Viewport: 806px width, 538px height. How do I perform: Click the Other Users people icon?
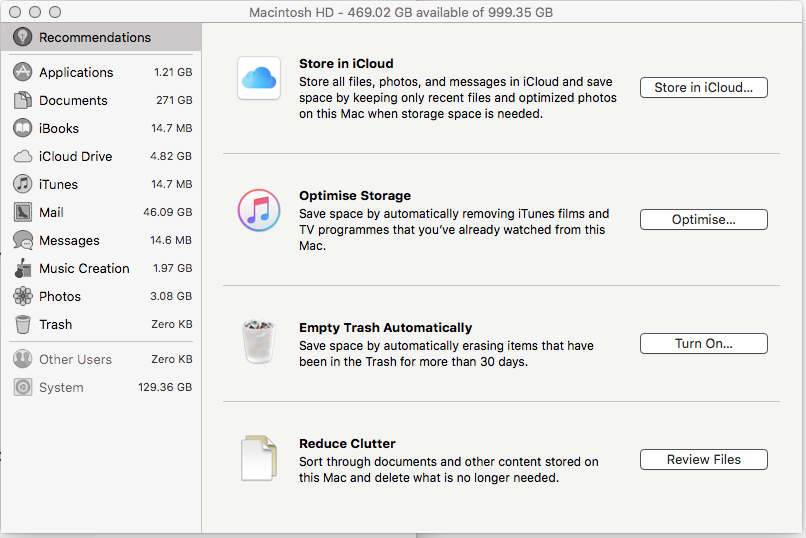click(x=23, y=359)
